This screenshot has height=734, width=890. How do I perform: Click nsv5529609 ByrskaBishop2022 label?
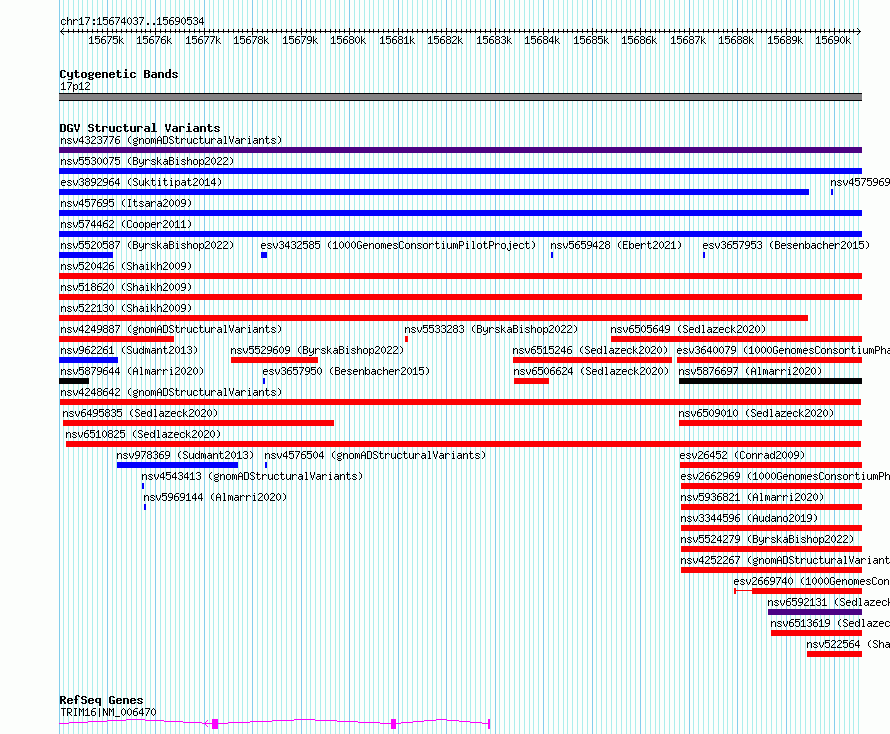(x=317, y=350)
